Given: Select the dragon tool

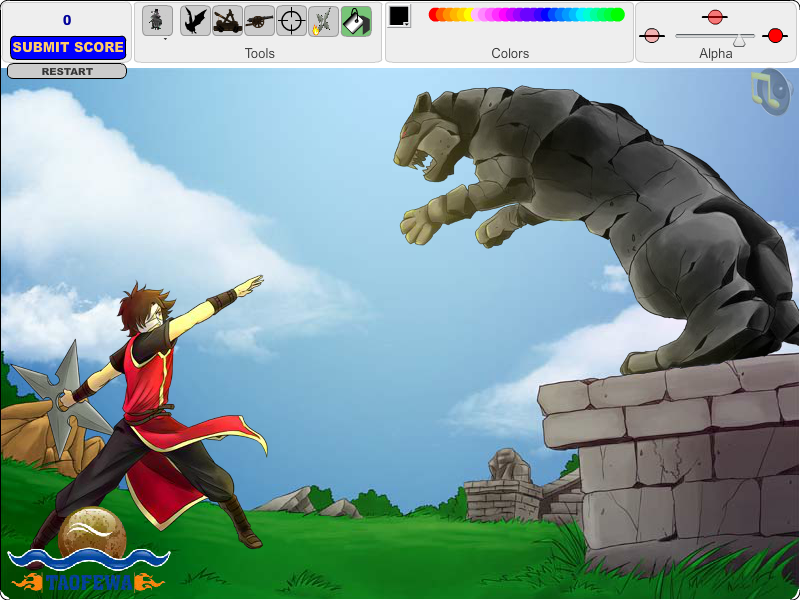Looking at the screenshot, I should click(195, 21).
